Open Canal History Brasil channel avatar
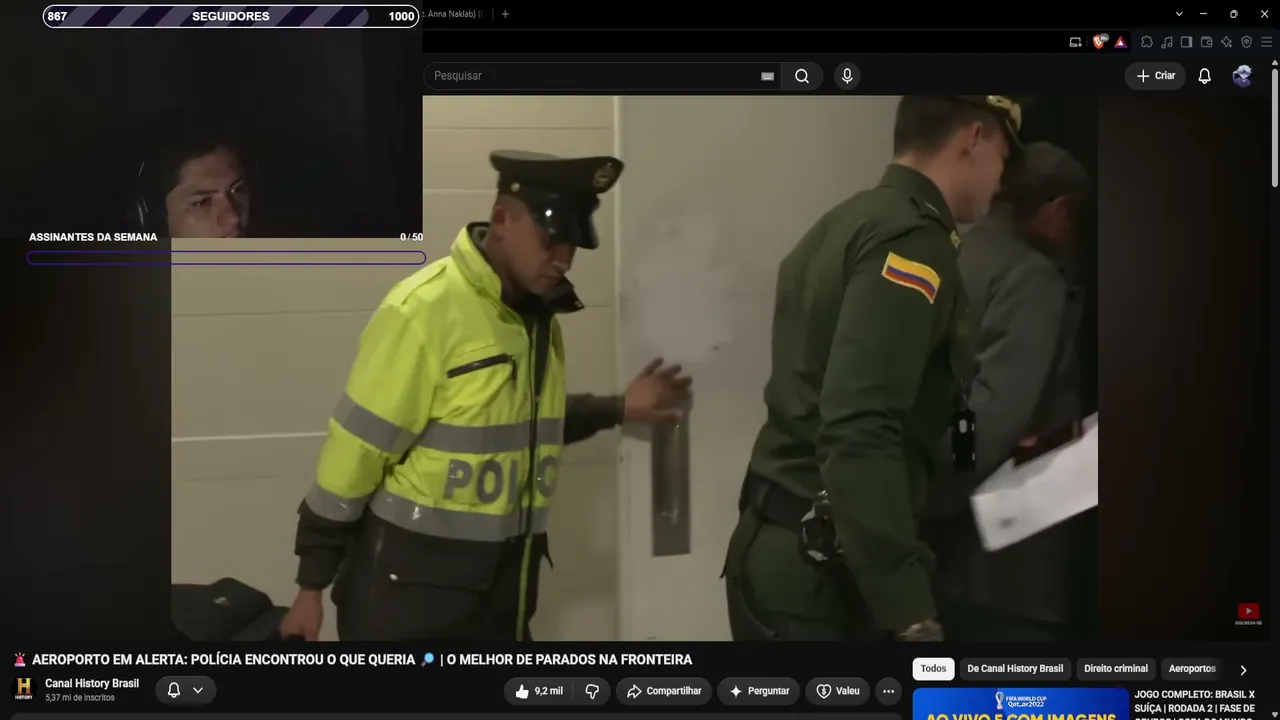 [x=24, y=689]
